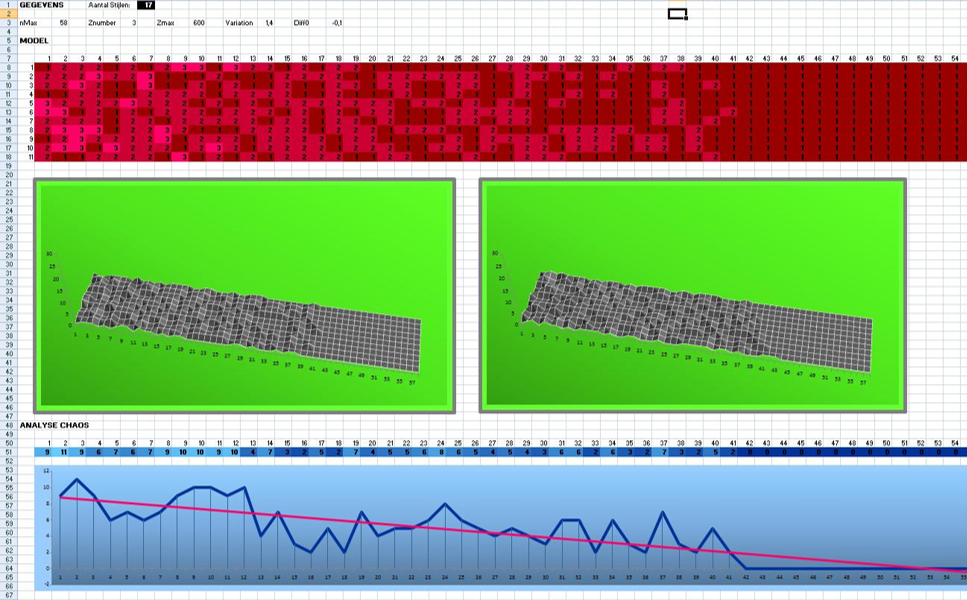Click the nMax value cell 58
The width and height of the screenshot is (967, 600).
[64, 23]
